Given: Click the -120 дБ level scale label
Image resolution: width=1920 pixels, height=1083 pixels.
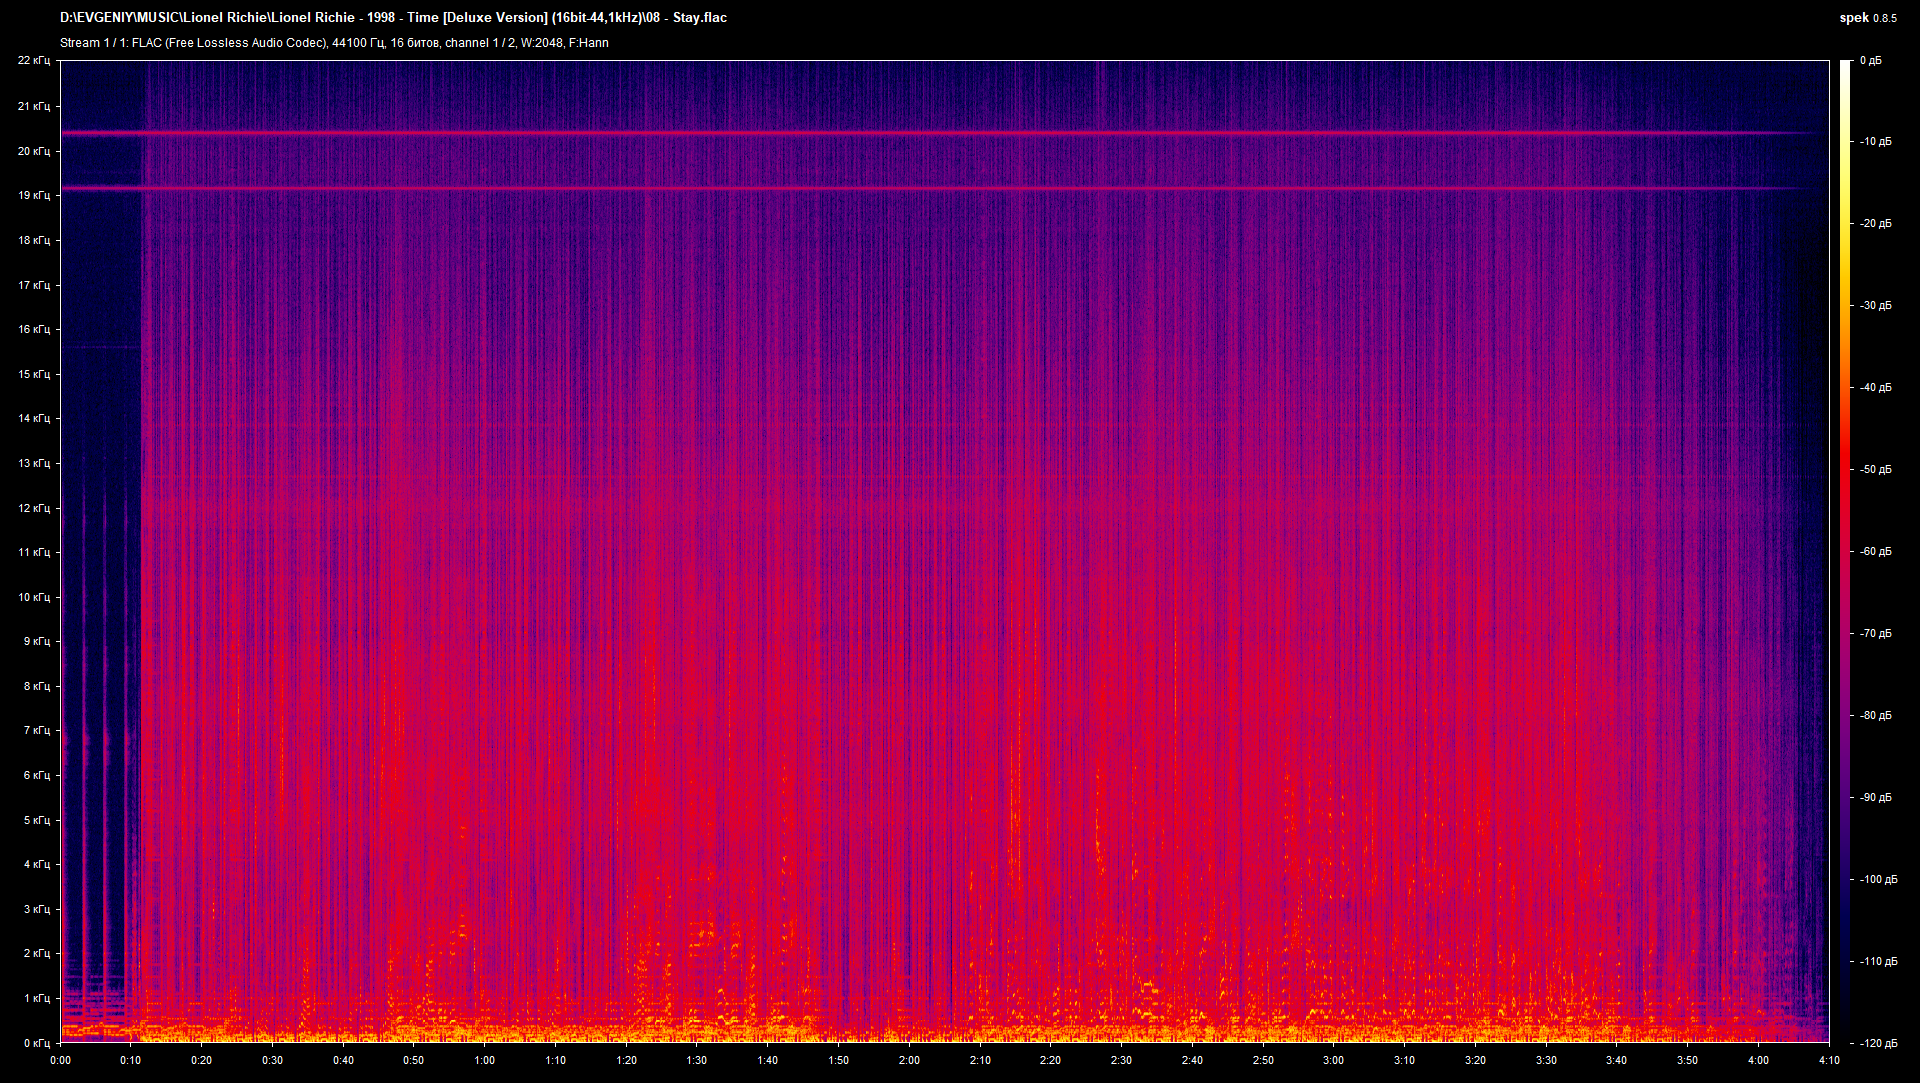Looking at the screenshot, I should (x=1879, y=1044).
